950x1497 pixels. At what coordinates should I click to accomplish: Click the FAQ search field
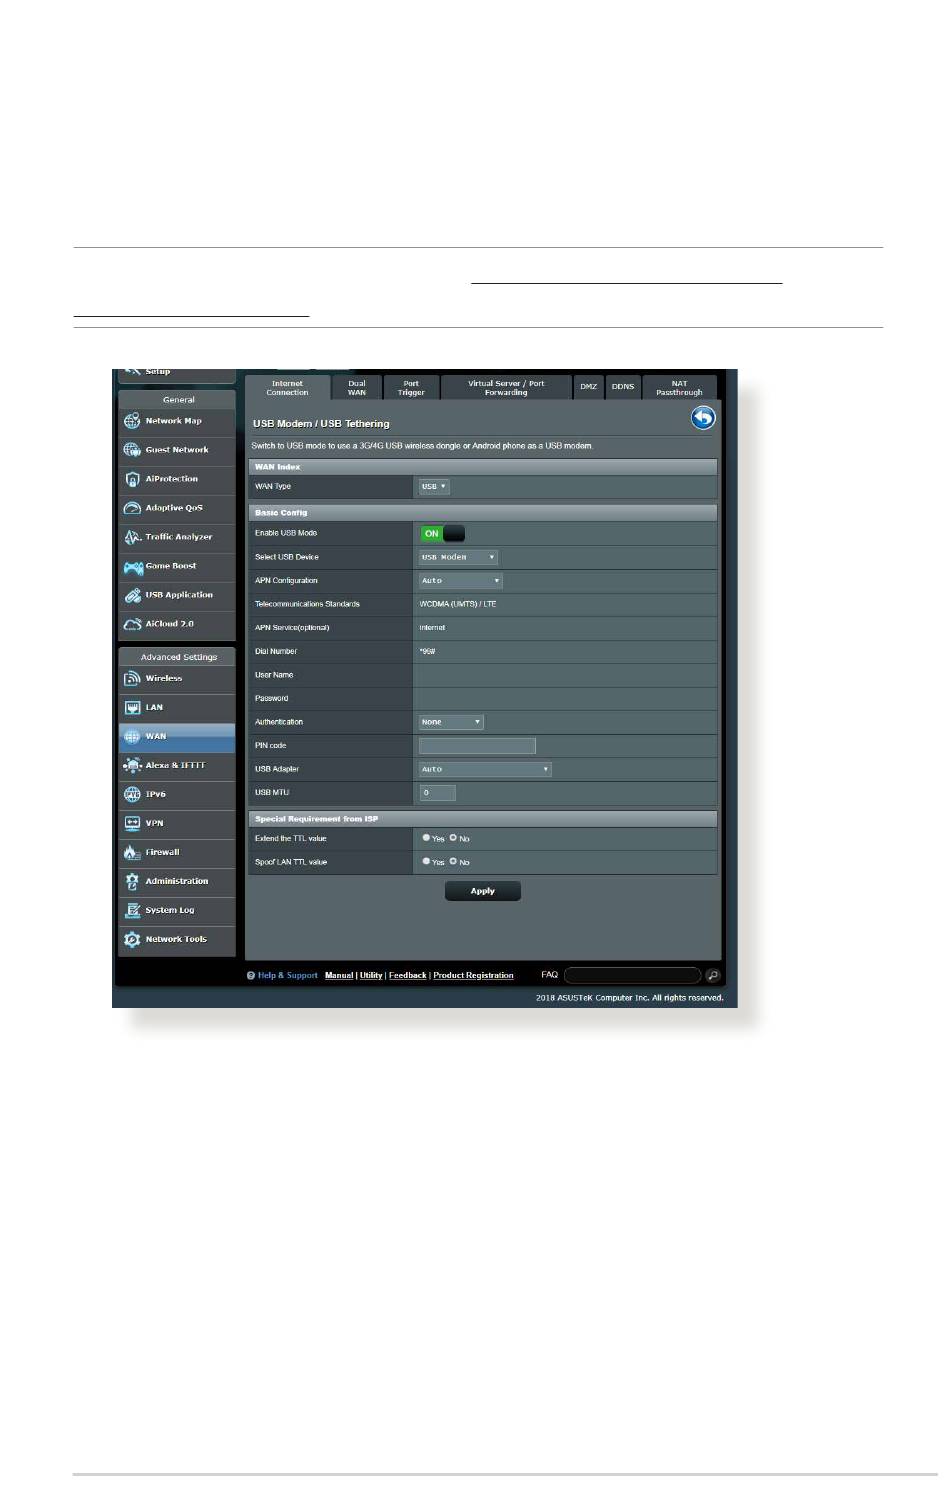(633, 975)
